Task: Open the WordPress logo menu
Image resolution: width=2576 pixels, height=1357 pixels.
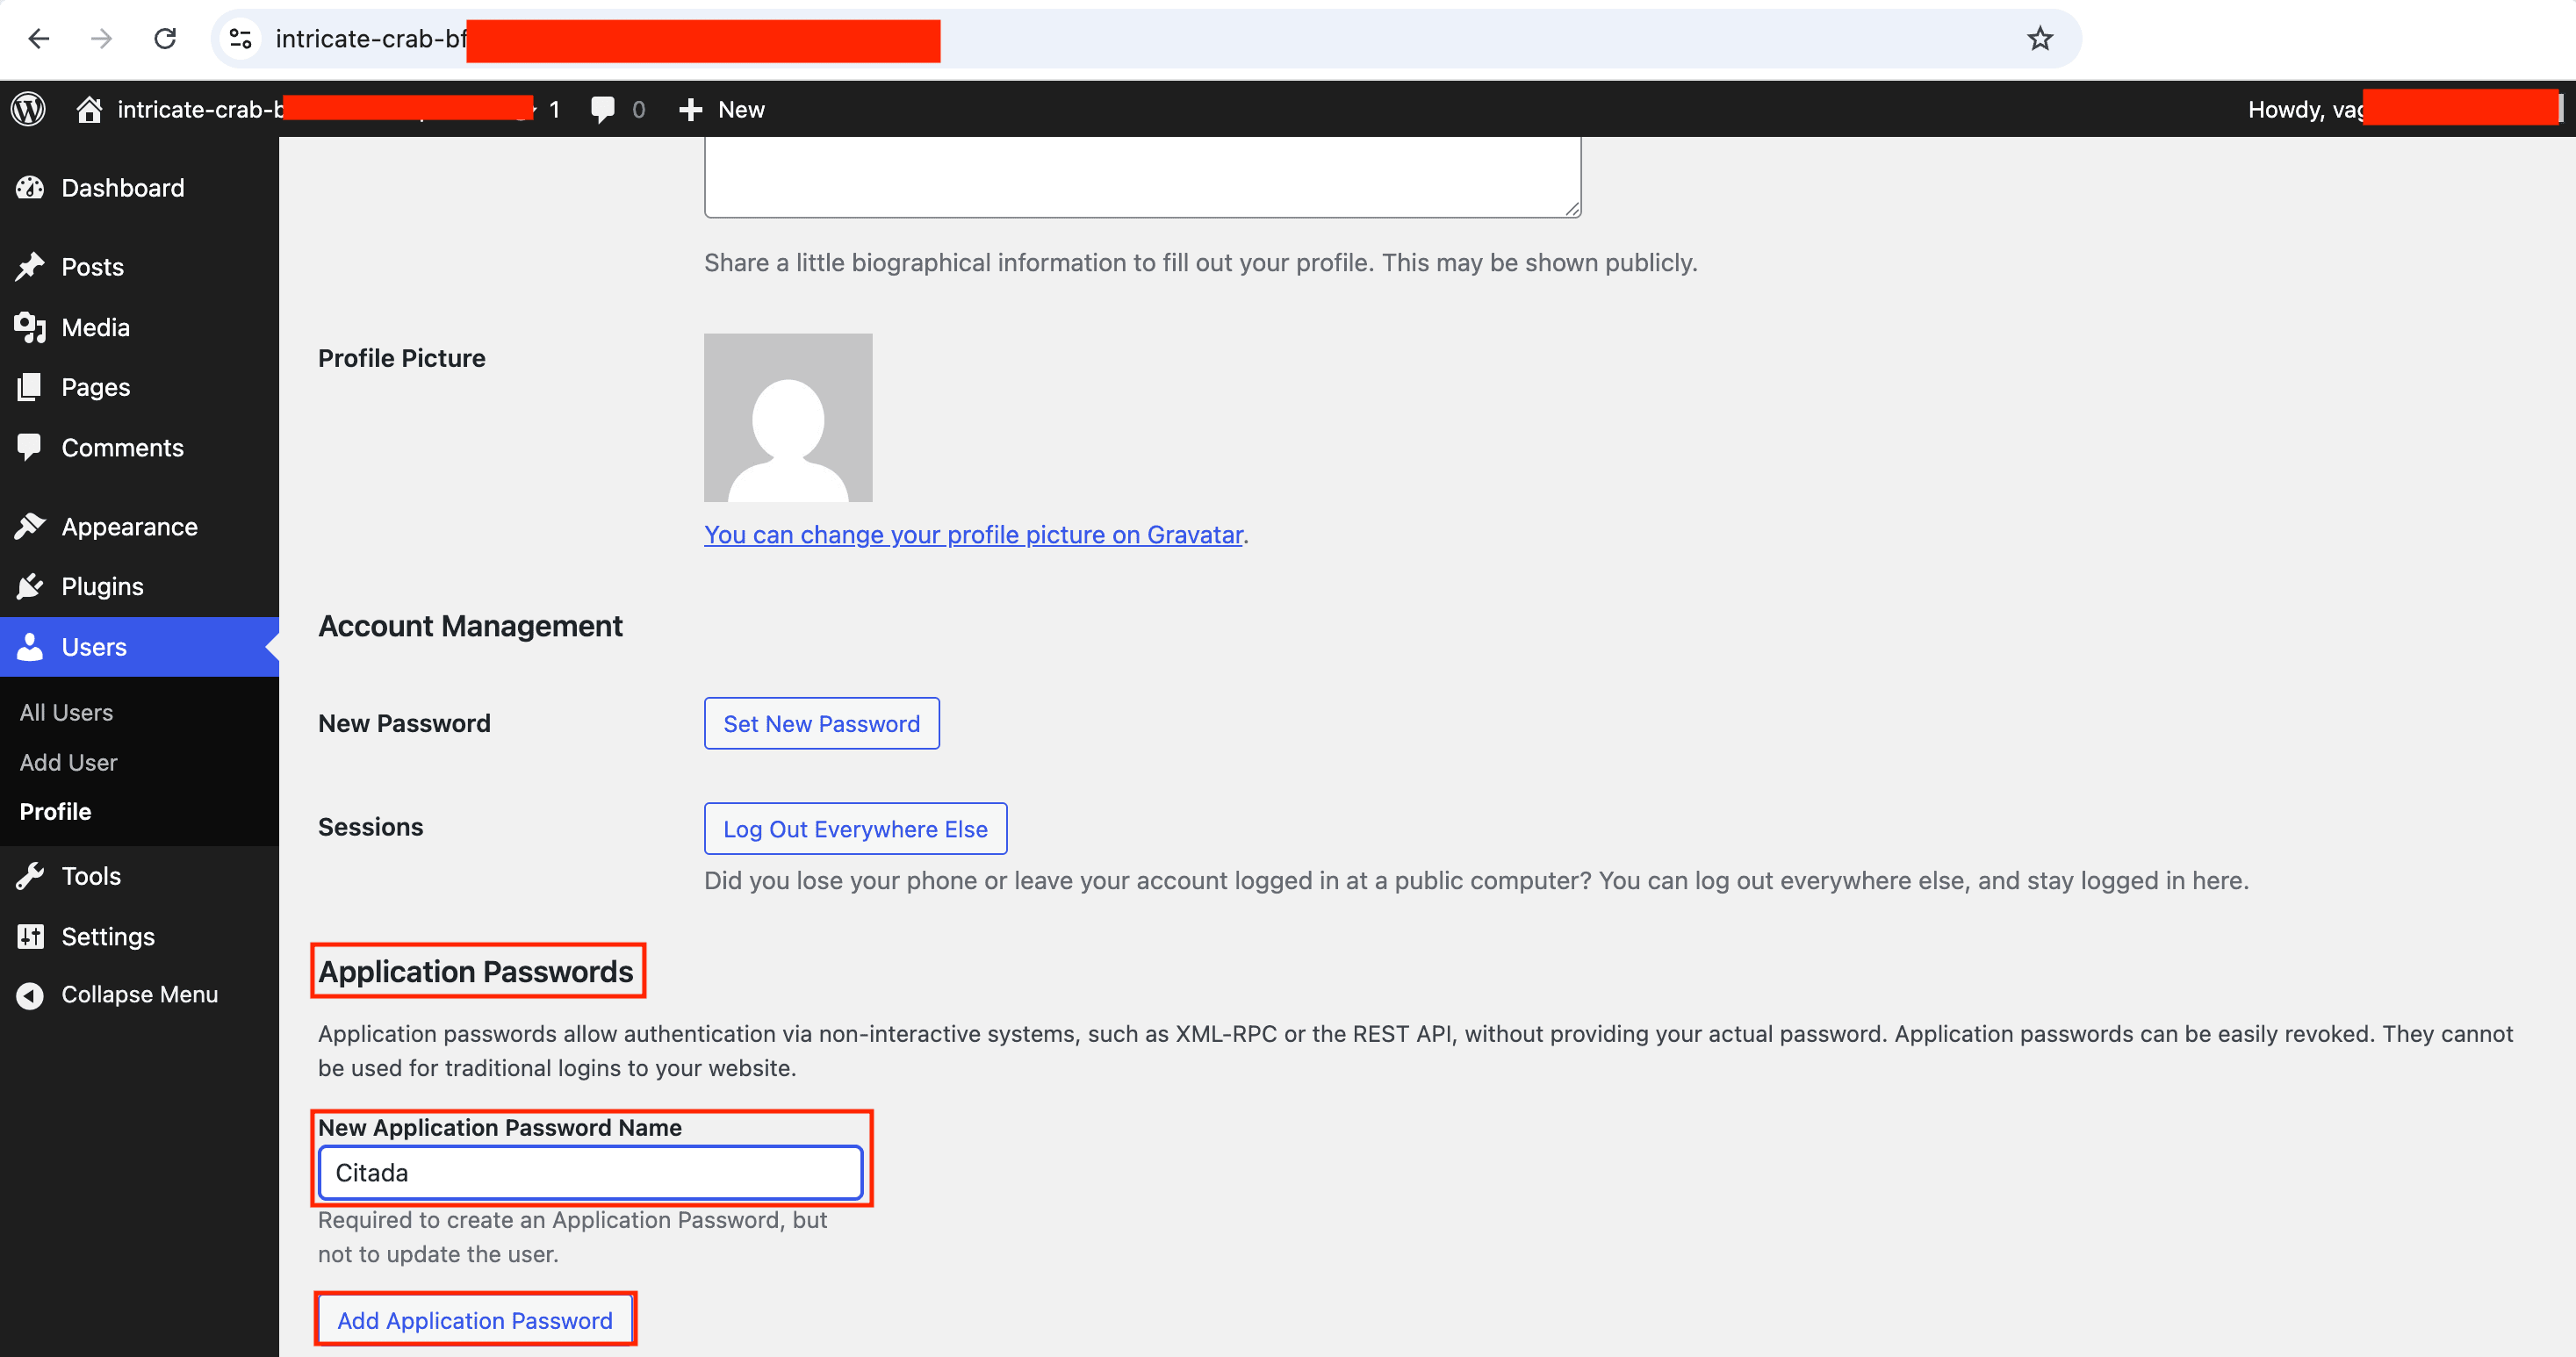Action: click(29, 109)
